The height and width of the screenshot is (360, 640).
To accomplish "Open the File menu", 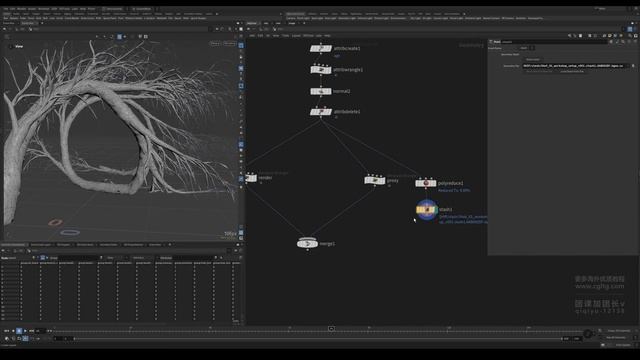I will click(6, 9).
